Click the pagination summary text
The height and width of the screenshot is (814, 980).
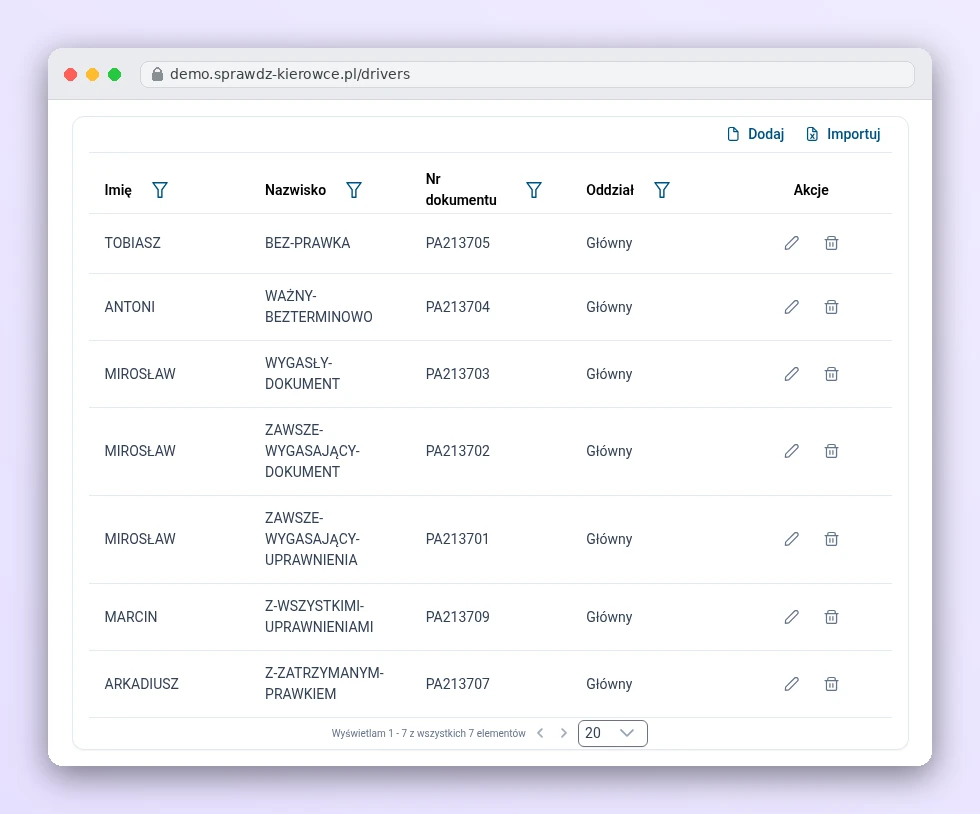428,733
